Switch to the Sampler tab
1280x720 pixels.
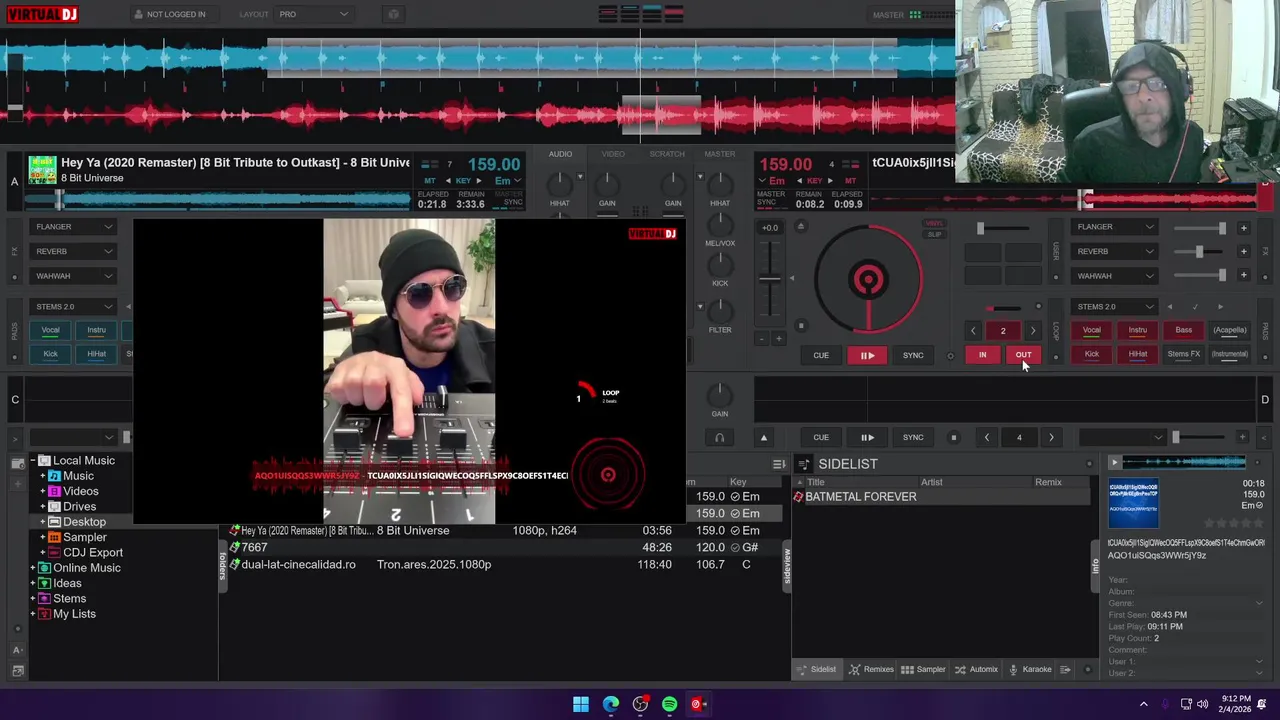coord(923,669)
